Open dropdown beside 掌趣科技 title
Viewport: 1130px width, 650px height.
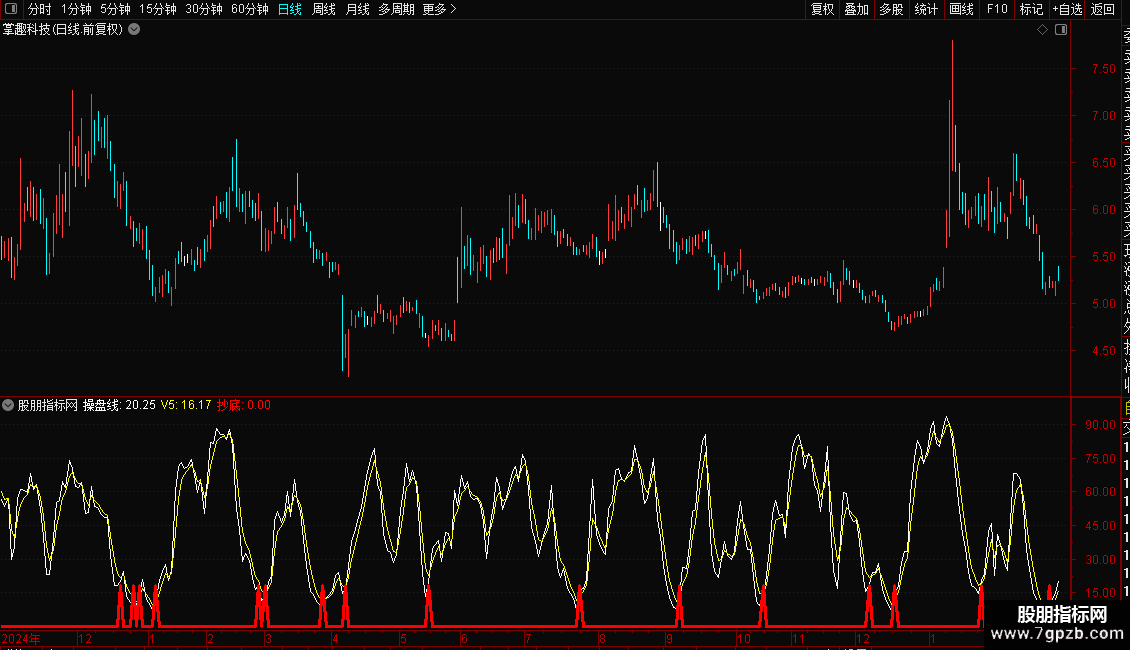pyautogui.click(x=134, y=30)
